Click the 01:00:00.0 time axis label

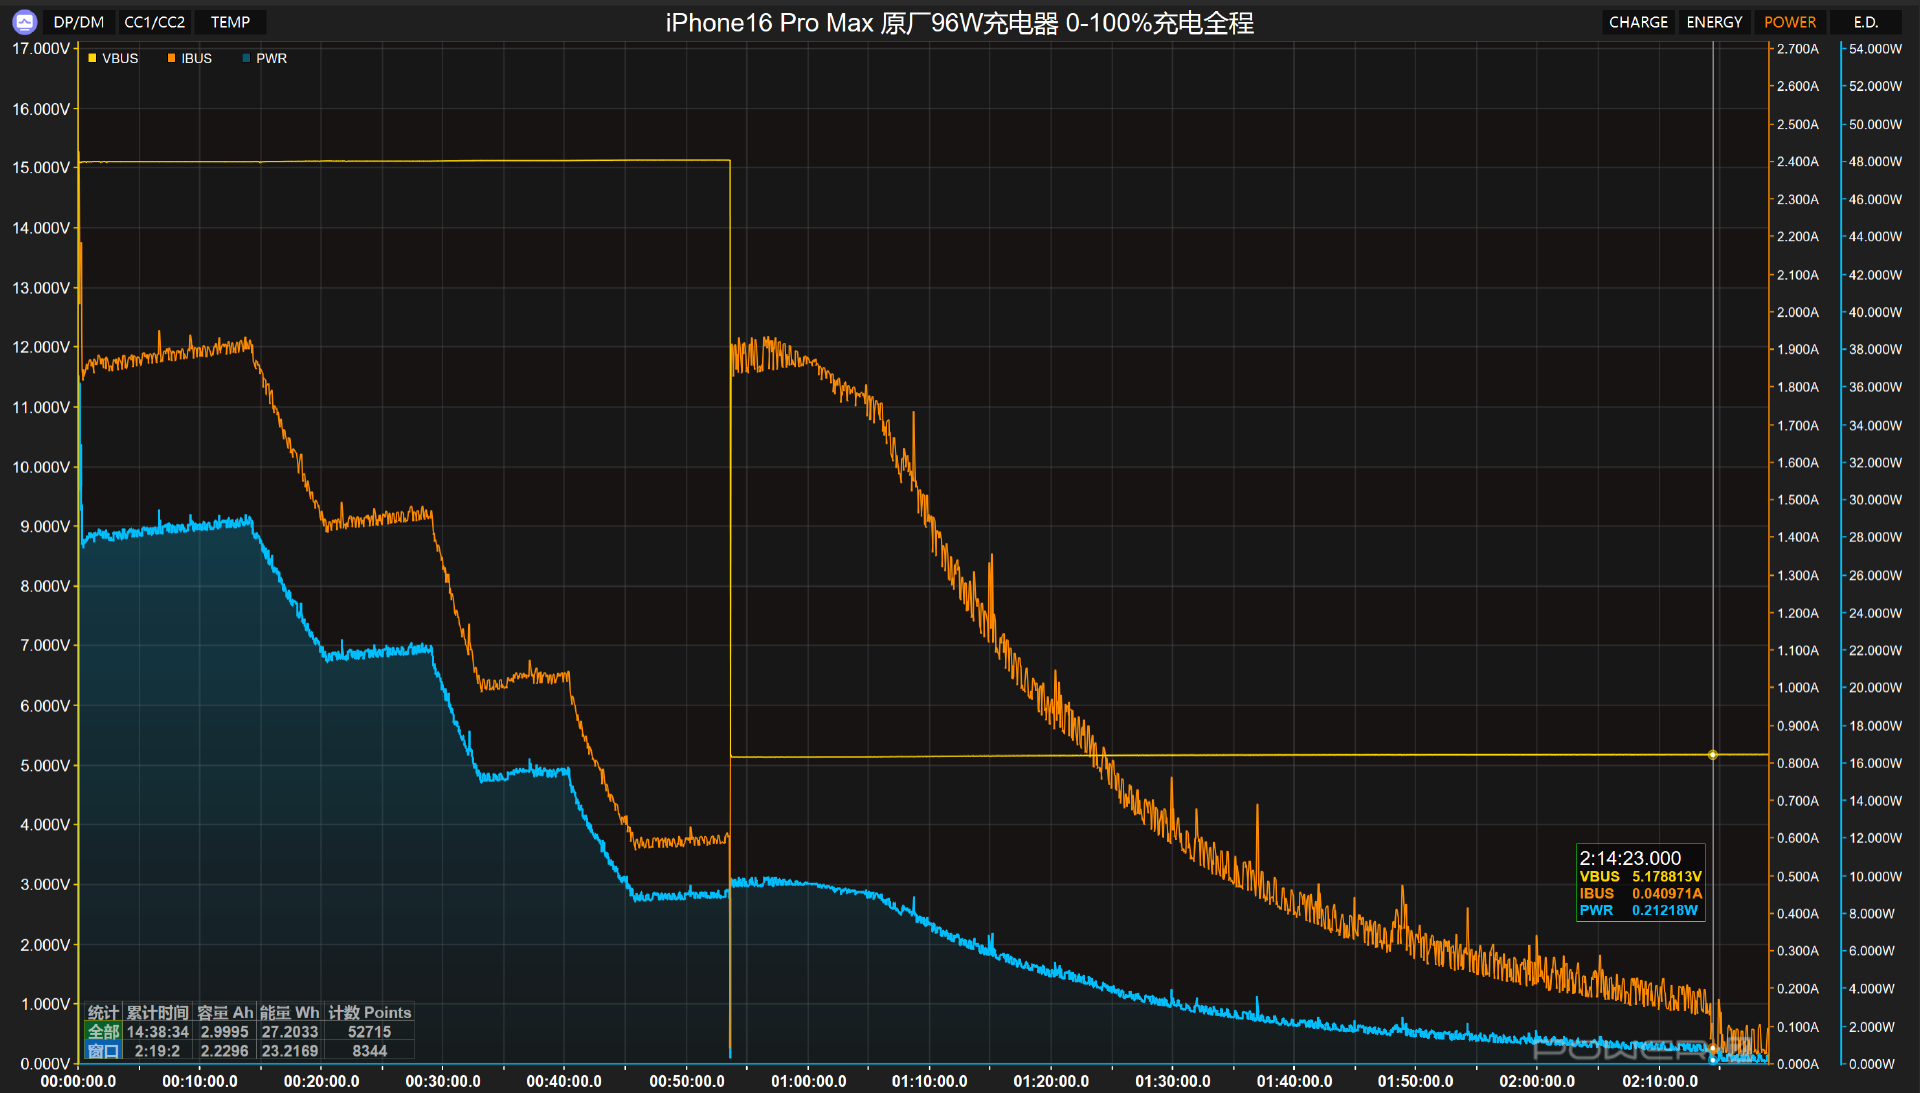808,1081
